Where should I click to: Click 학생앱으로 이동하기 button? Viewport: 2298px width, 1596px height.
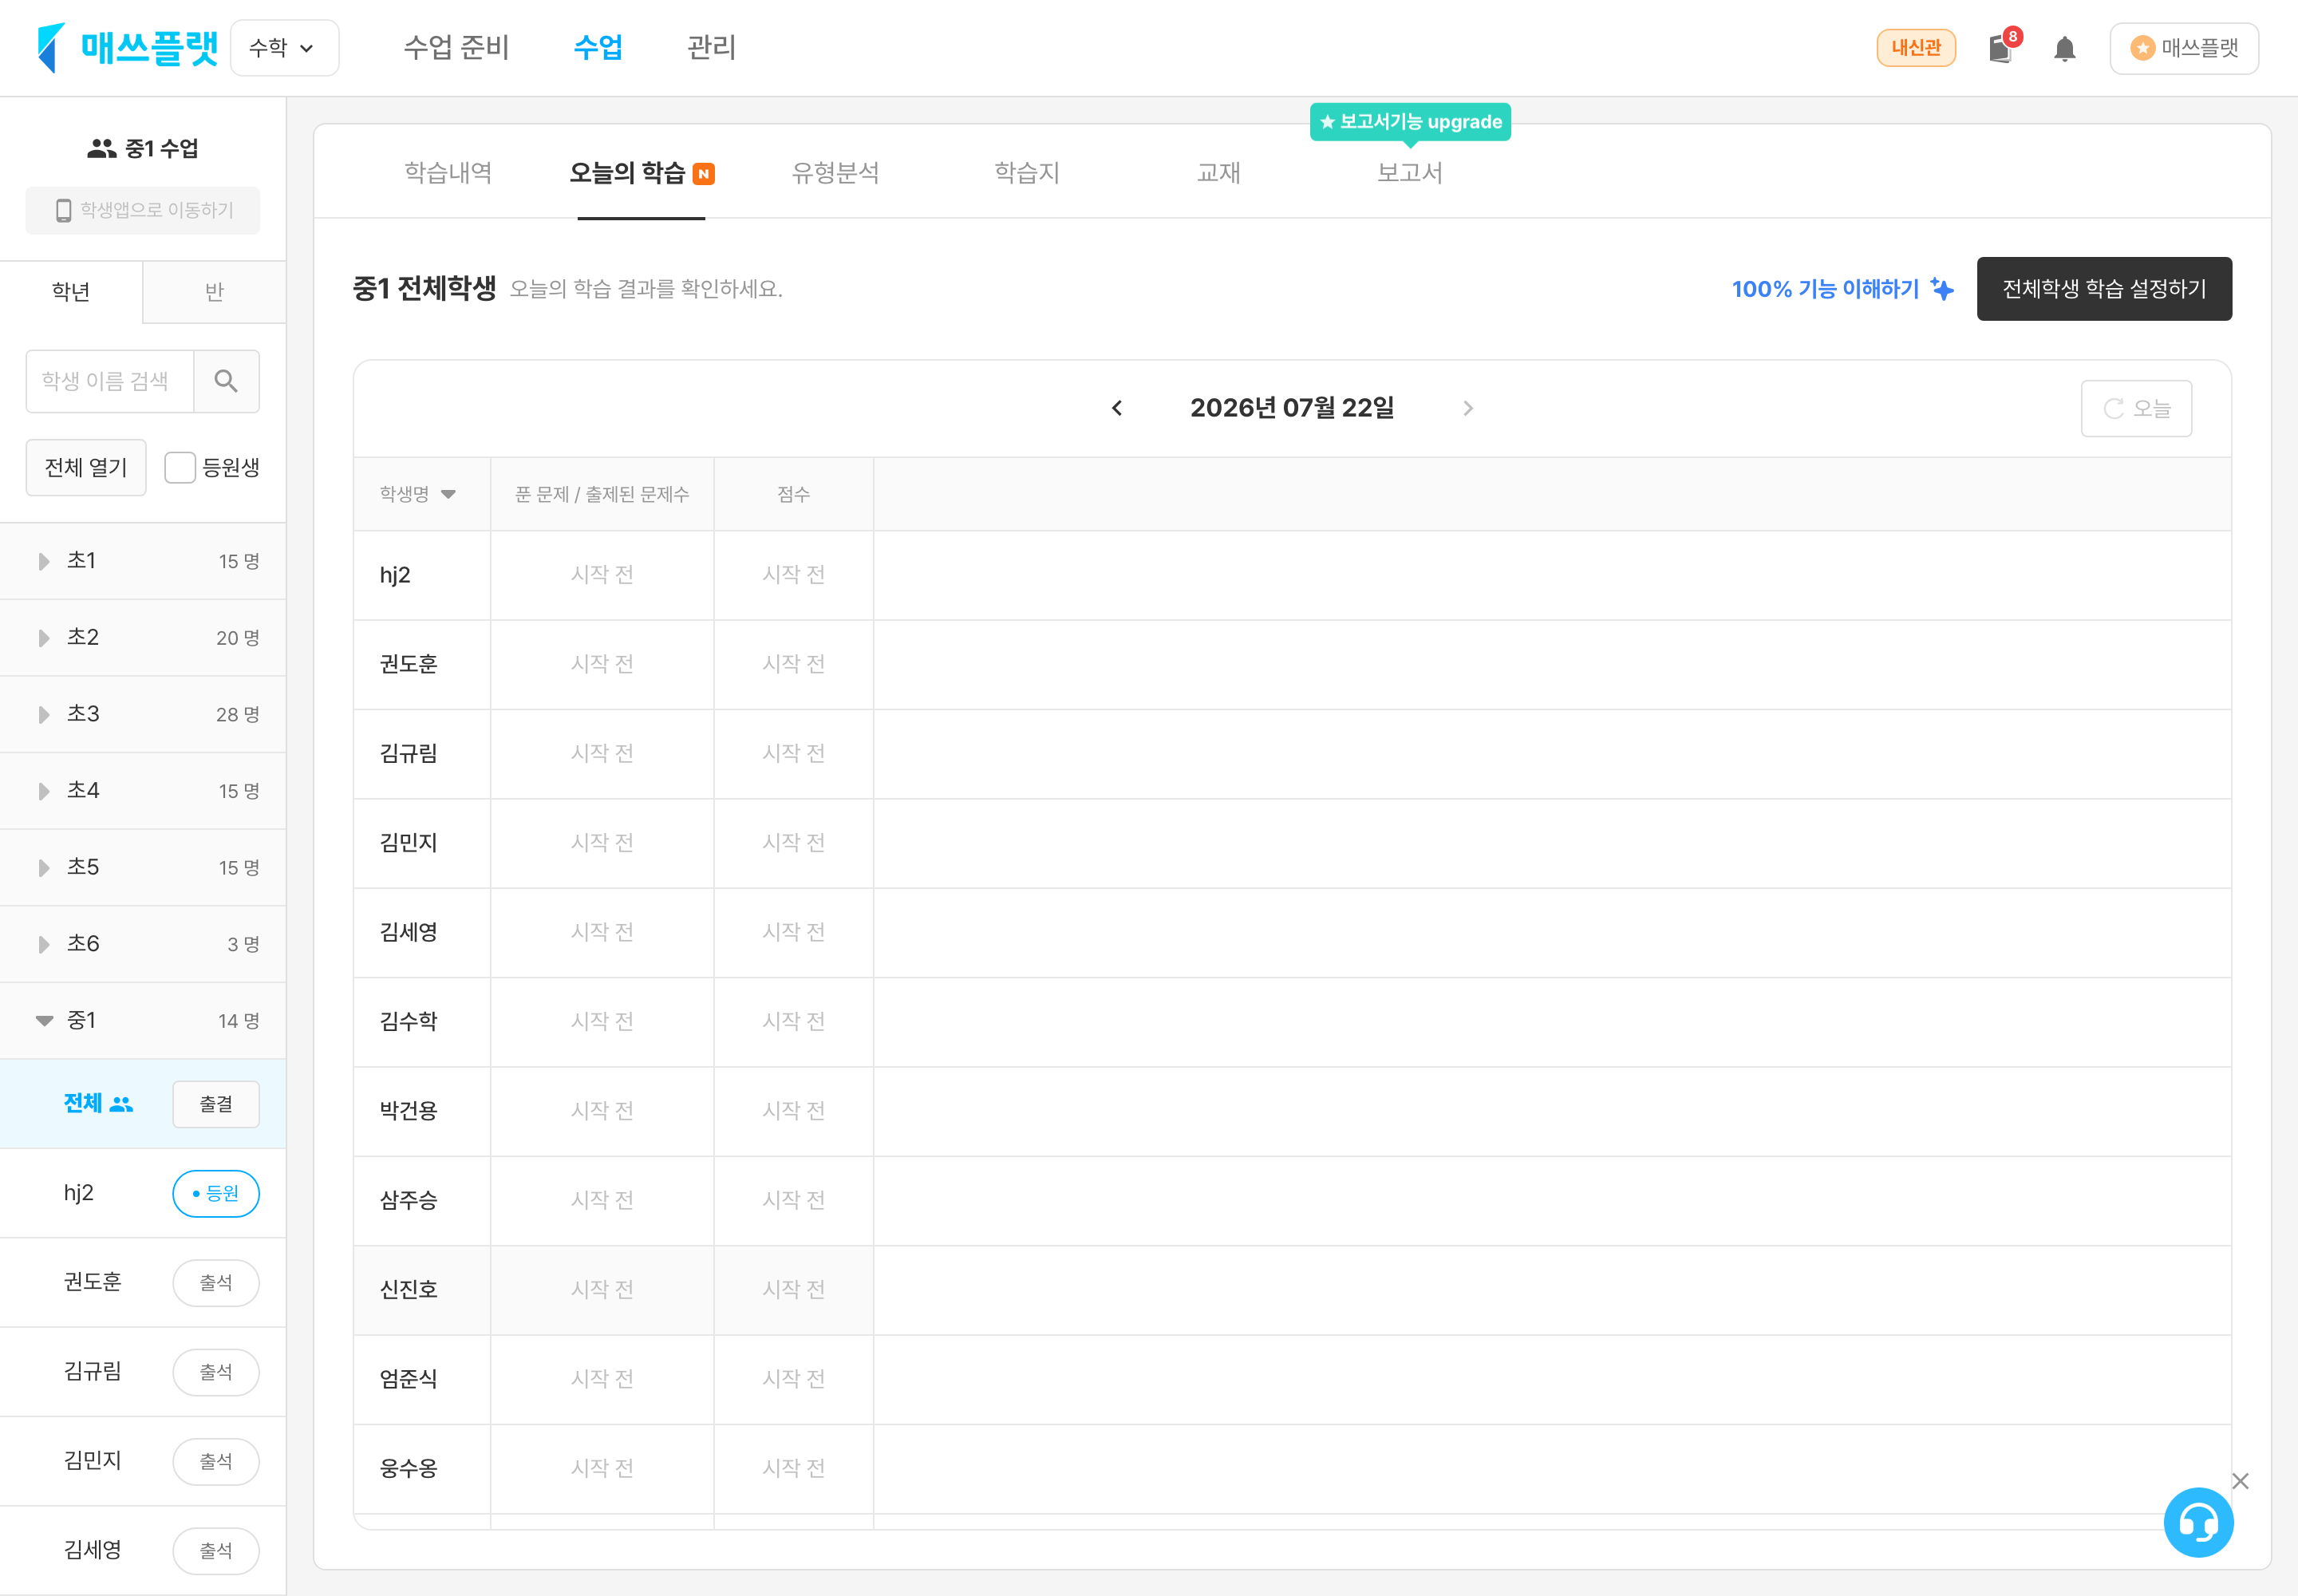143,210
